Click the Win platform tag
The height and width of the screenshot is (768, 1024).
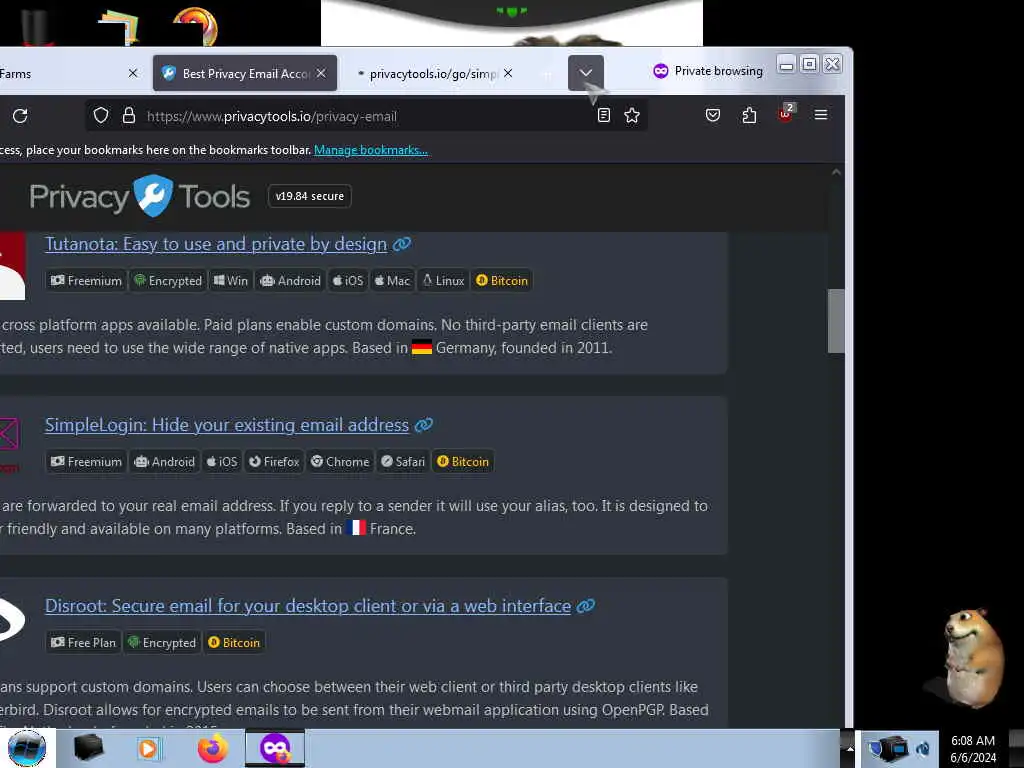click(231, 281)
